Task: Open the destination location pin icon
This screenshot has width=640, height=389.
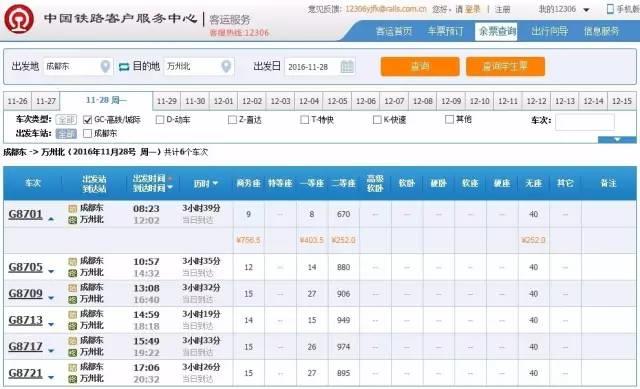Action: tap(226, 66)
